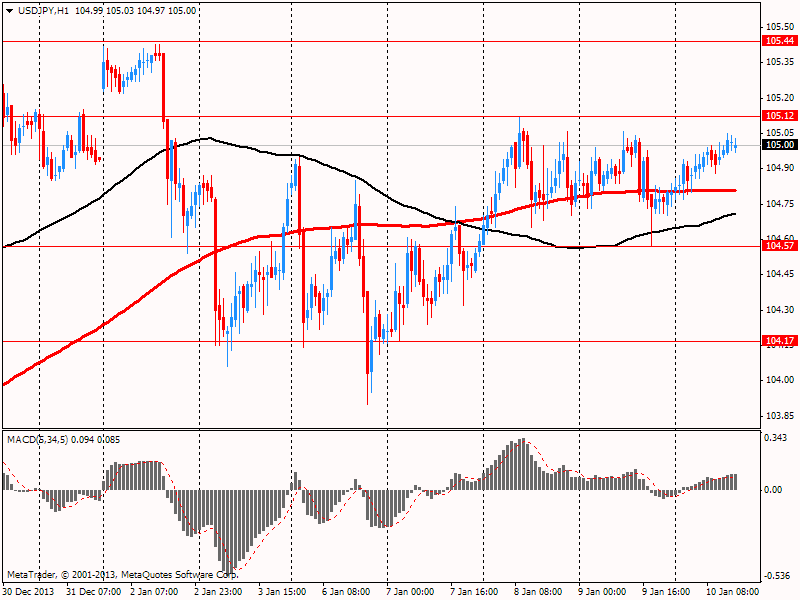
Task: Click the 3 Jan 15:00 time axis label
Action: click(x=282, y=592)
